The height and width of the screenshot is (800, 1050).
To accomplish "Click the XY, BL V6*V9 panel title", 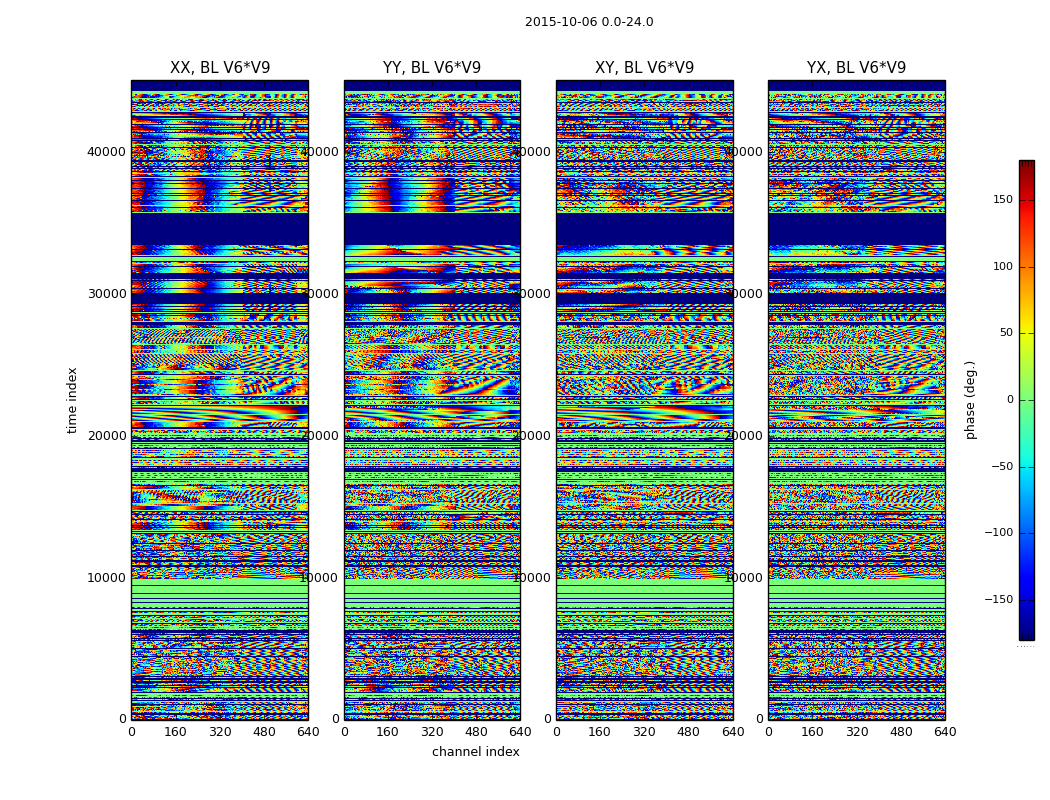I will pyautogui.click(x=644, y=68).
